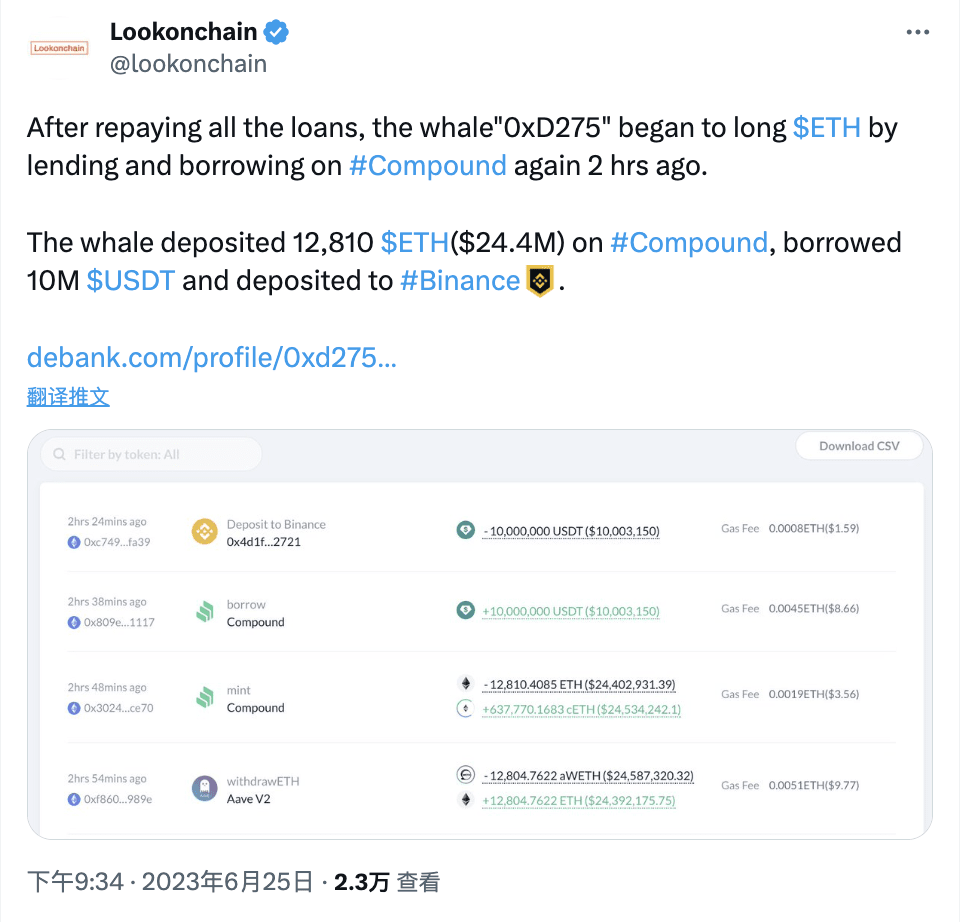The width and height of the screenshot is (964, 922).
Task: Open the tweet options ellipsis menu
Action: pos(917,31)
